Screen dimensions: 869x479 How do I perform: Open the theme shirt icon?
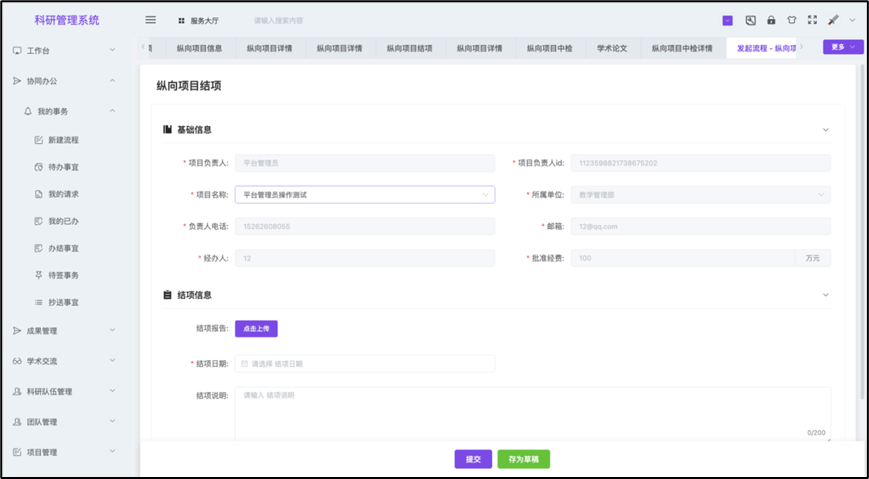(x=792, y=20)
